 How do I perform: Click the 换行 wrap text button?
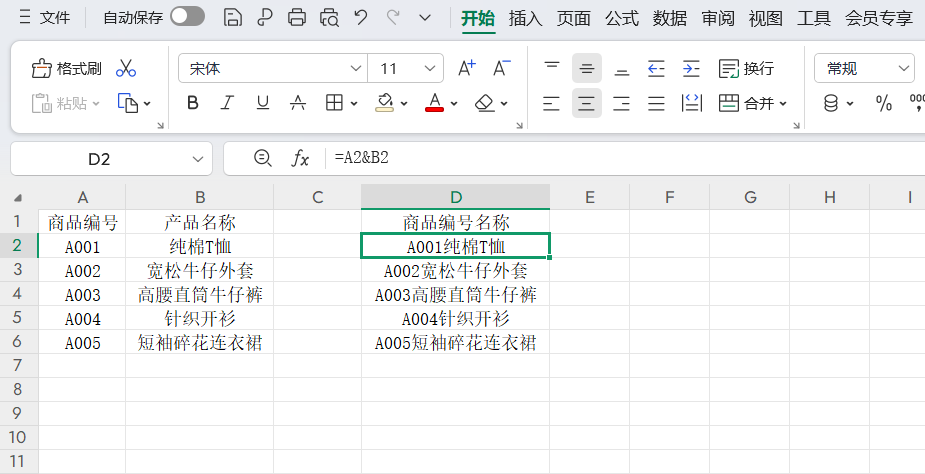[746, 68]
